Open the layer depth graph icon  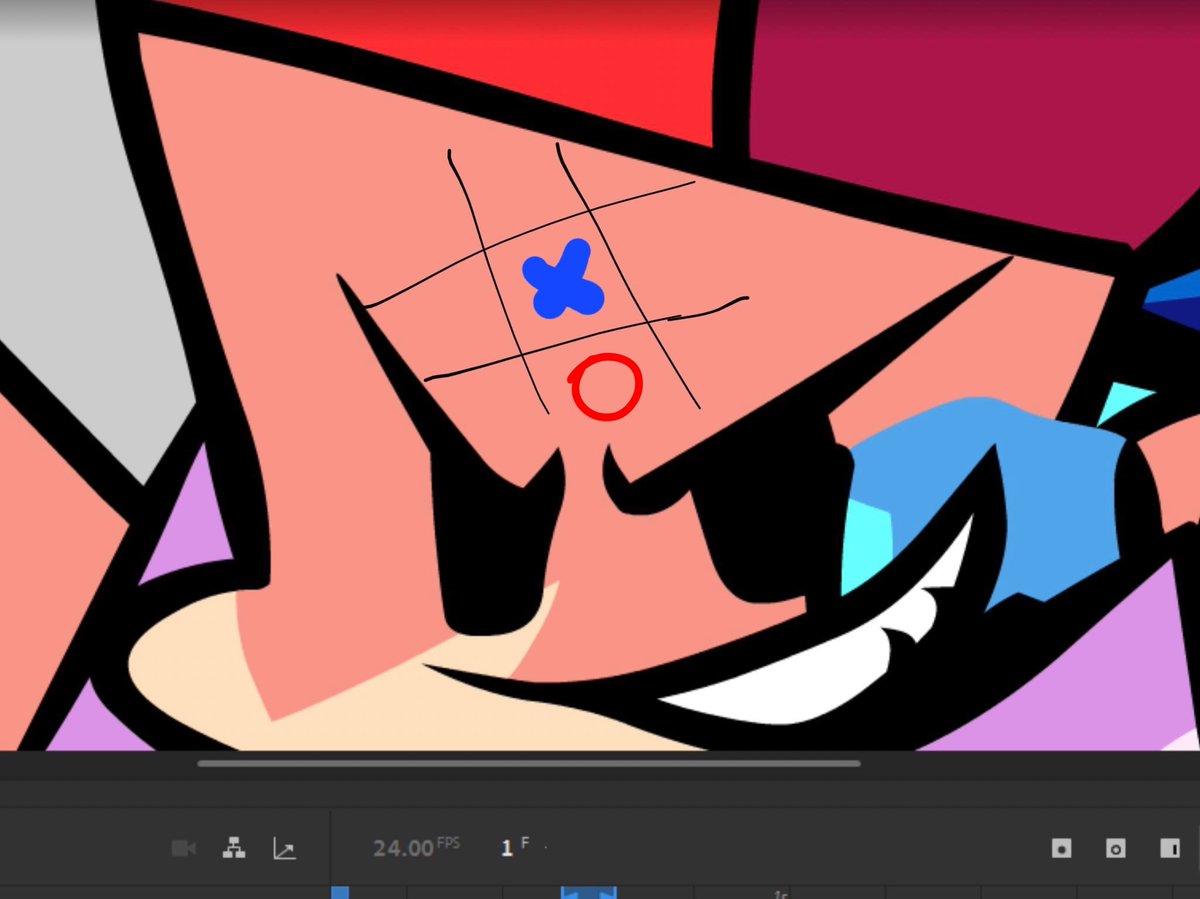tap(285, 849)
